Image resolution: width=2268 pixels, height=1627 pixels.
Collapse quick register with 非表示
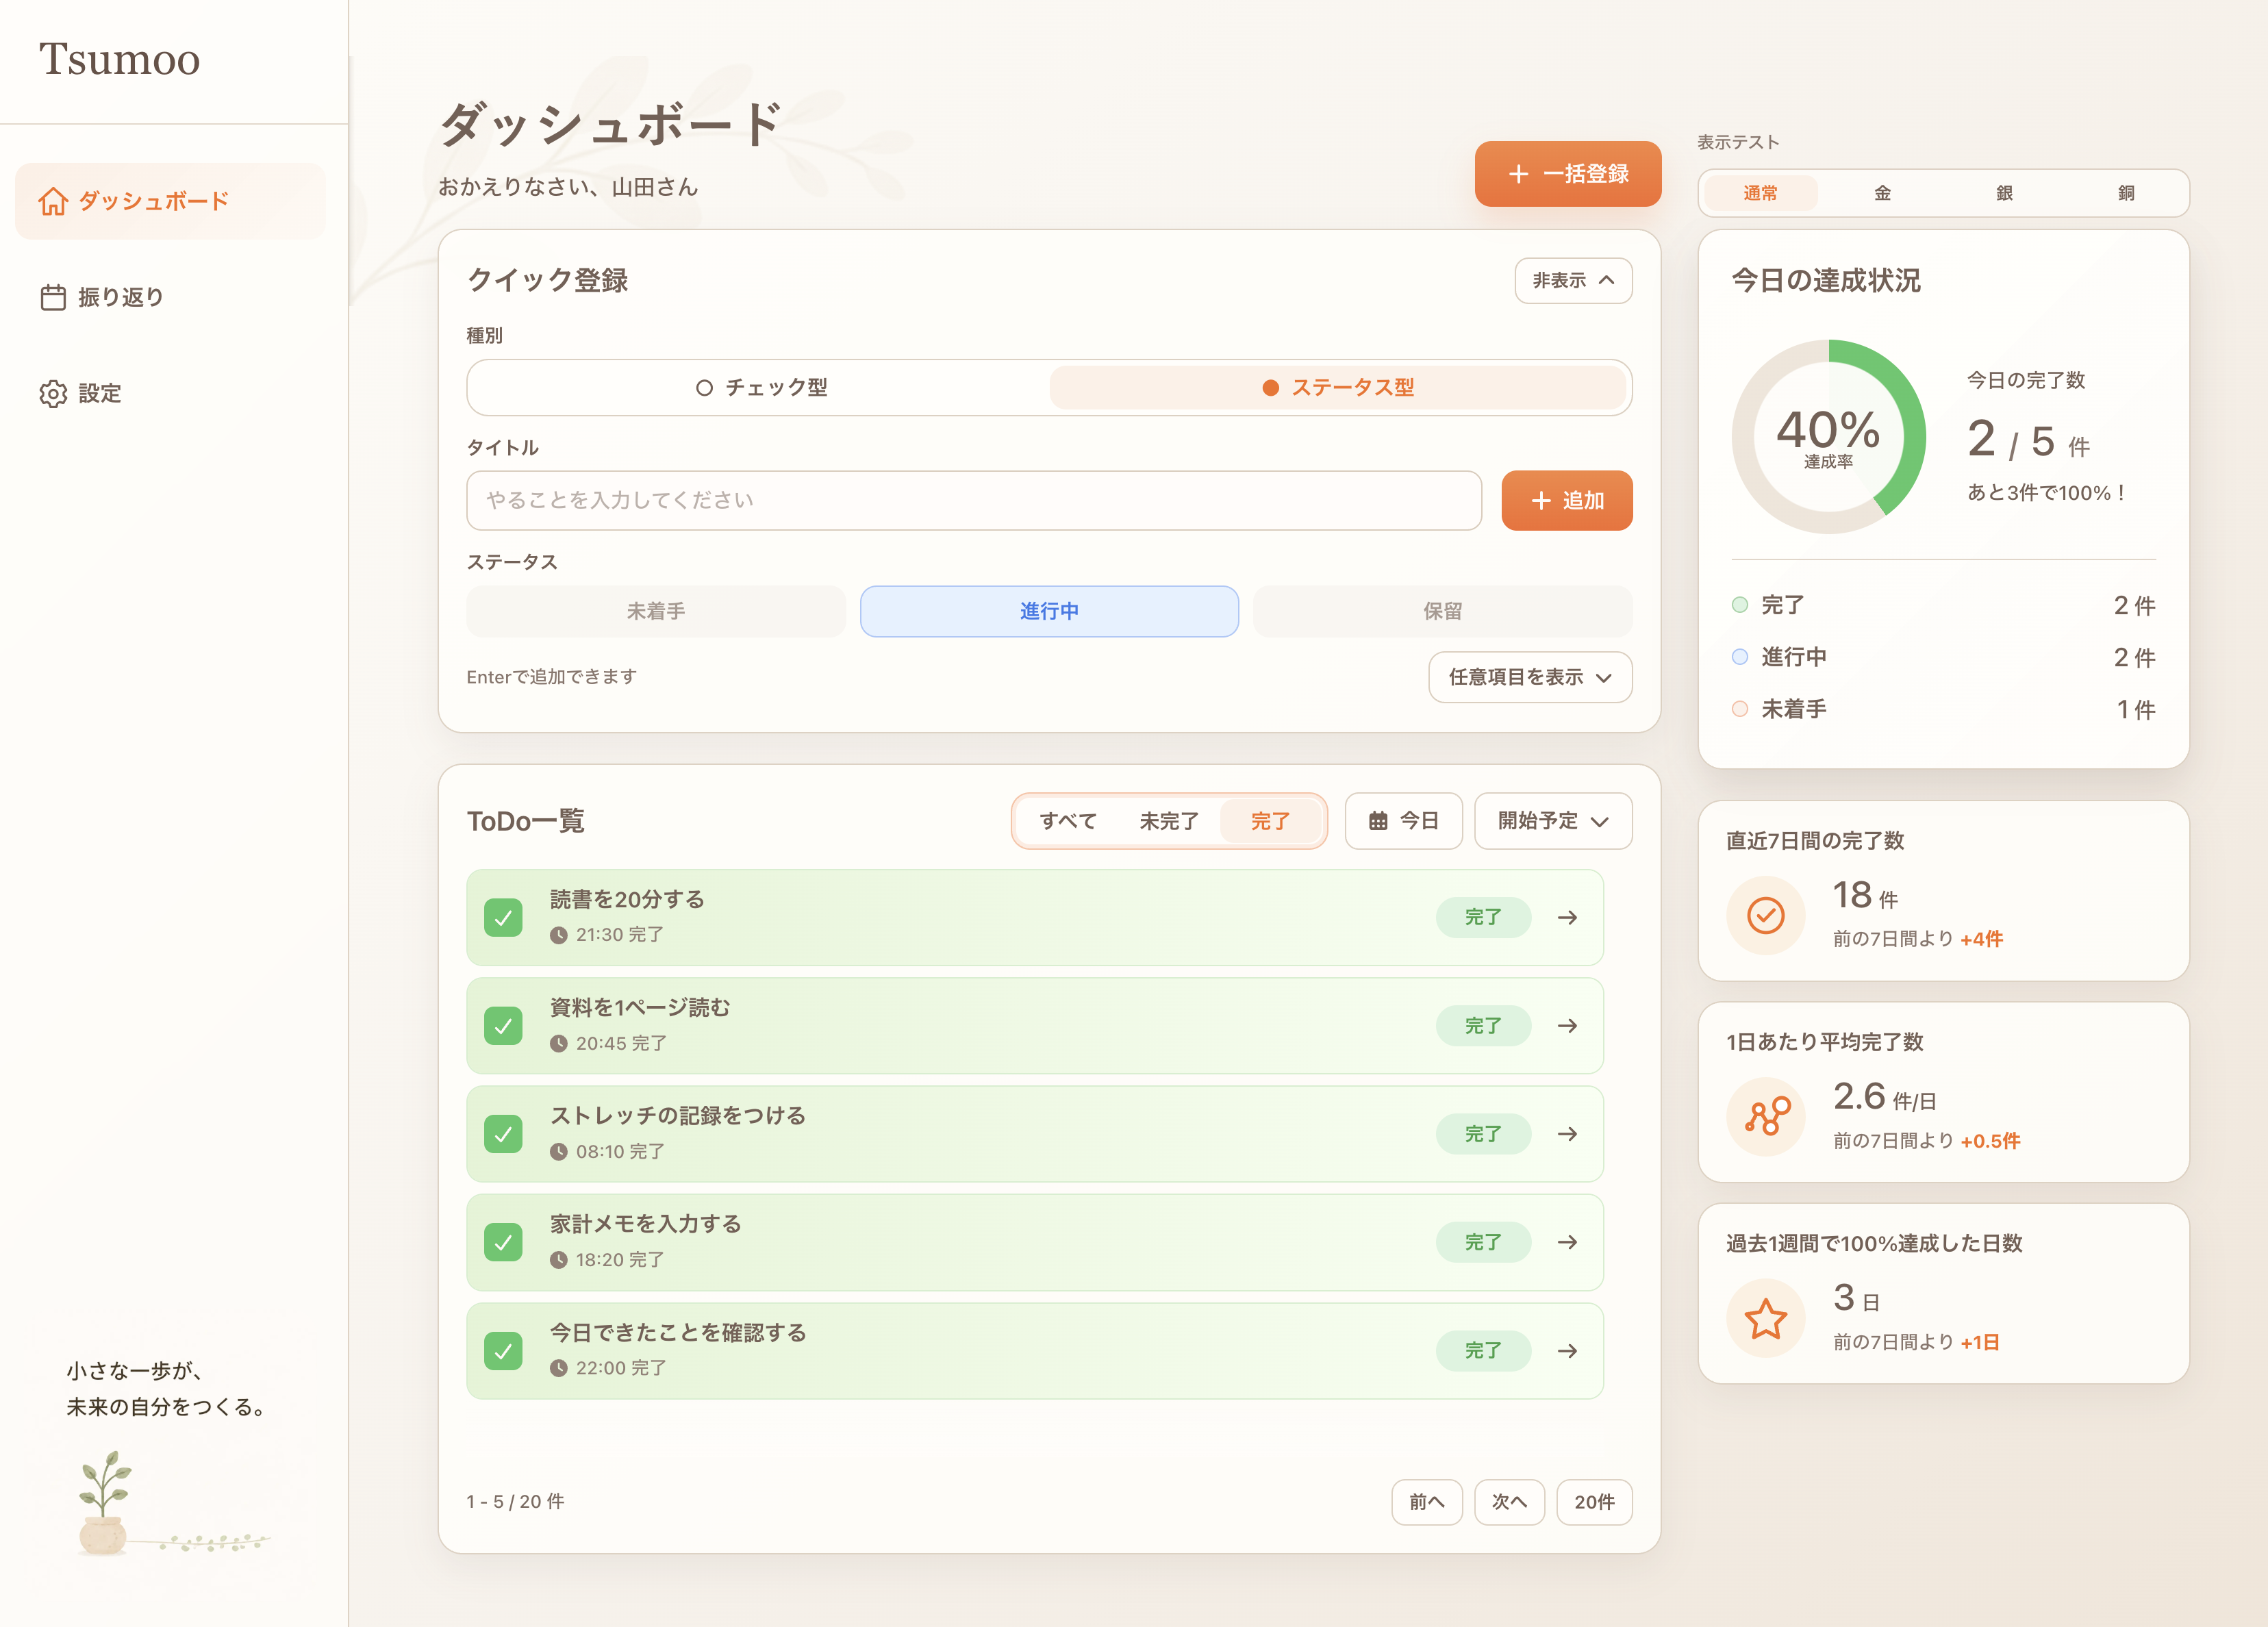click(1573, 281)
